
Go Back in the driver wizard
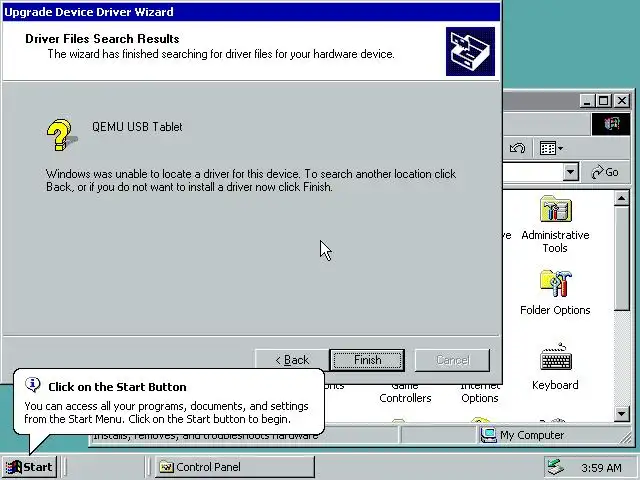click(x=292, y=360)
